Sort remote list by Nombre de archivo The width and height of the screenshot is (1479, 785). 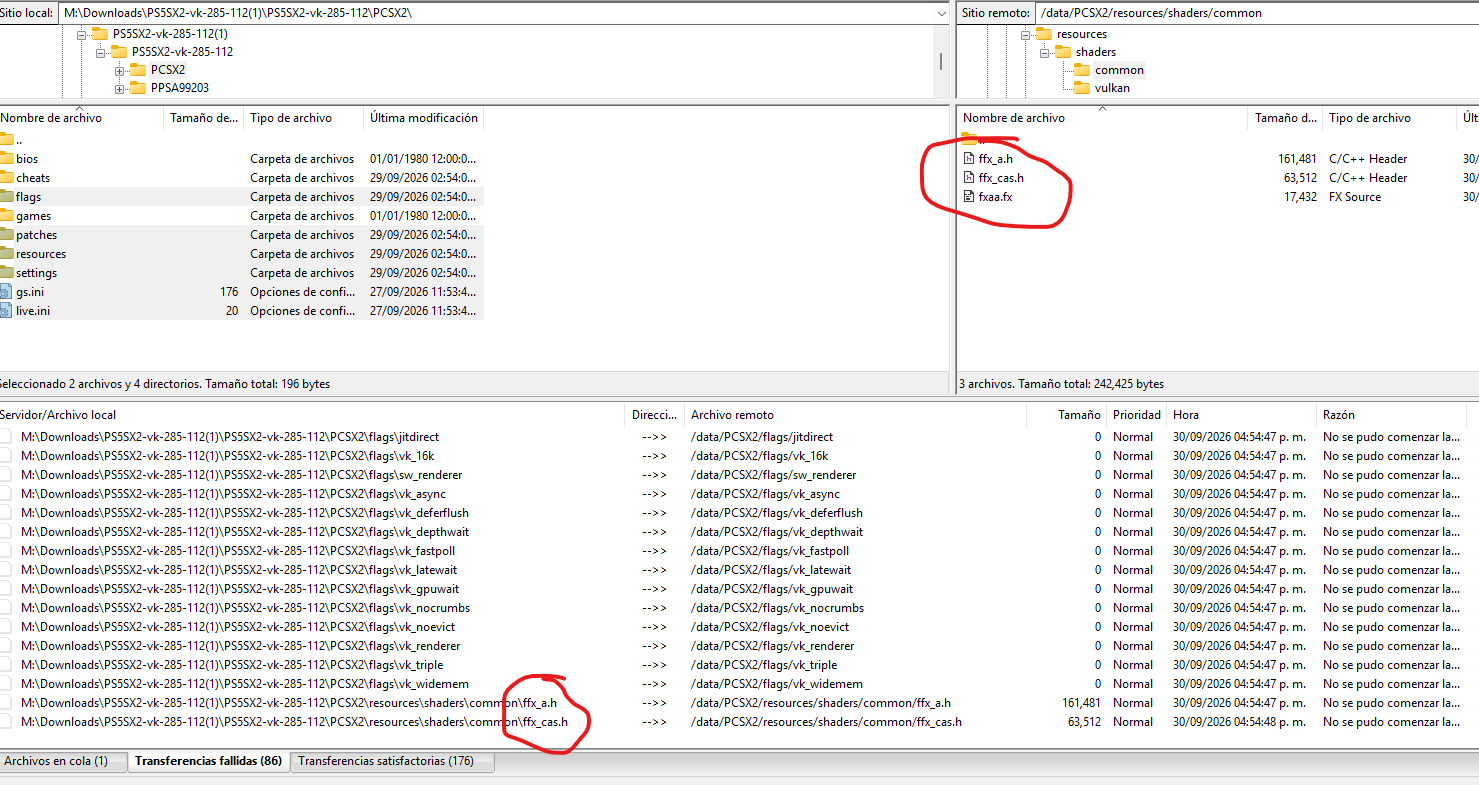(1102, 118)
